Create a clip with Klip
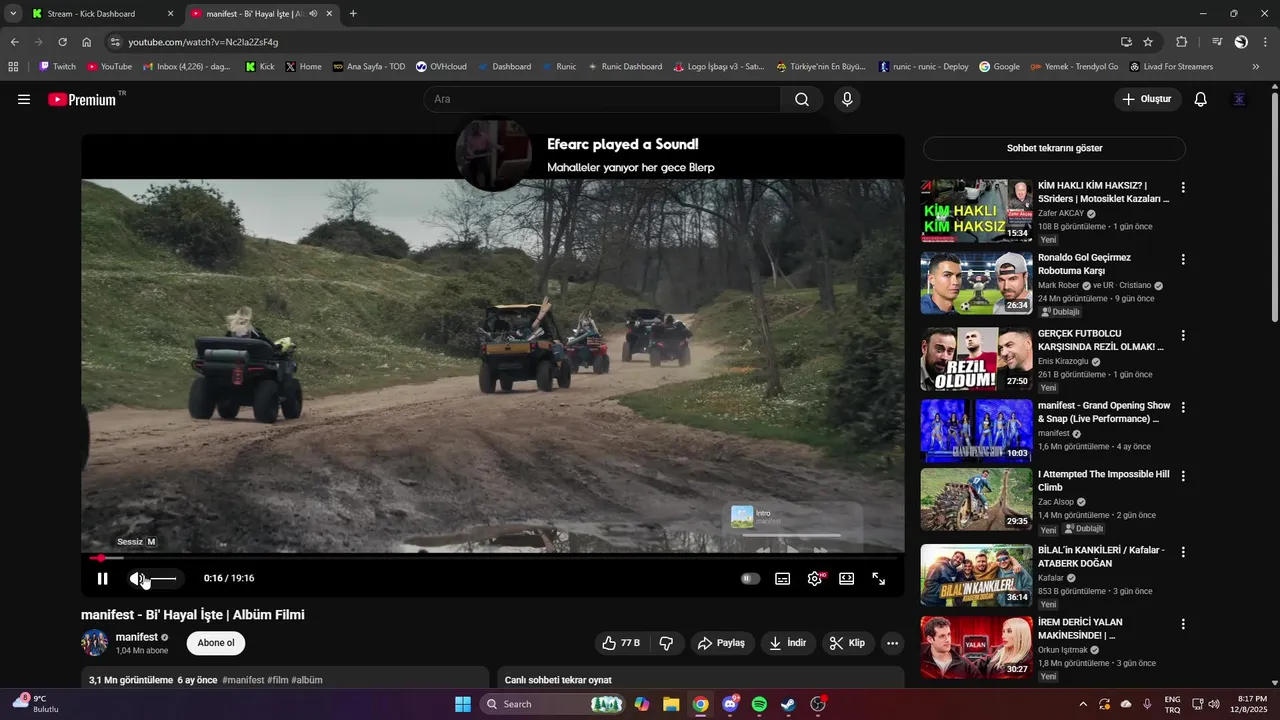 point(847,643)
